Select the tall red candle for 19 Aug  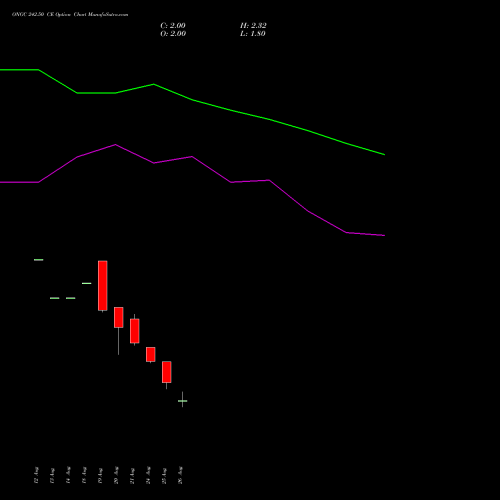(103, 286)
